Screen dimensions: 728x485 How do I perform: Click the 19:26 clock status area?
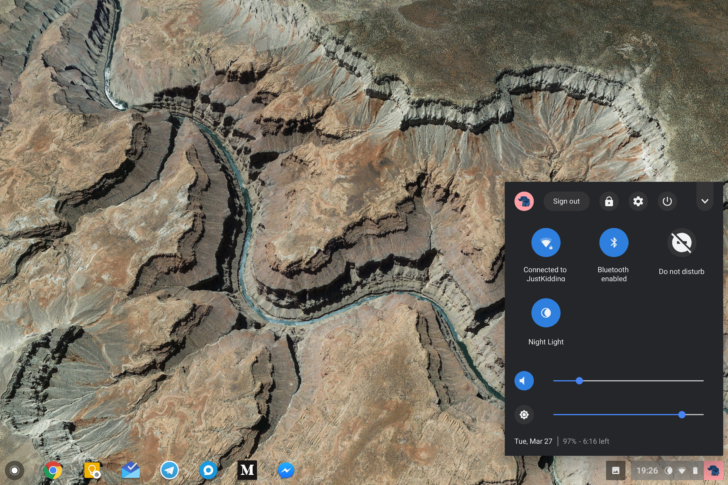click(648, 470)
